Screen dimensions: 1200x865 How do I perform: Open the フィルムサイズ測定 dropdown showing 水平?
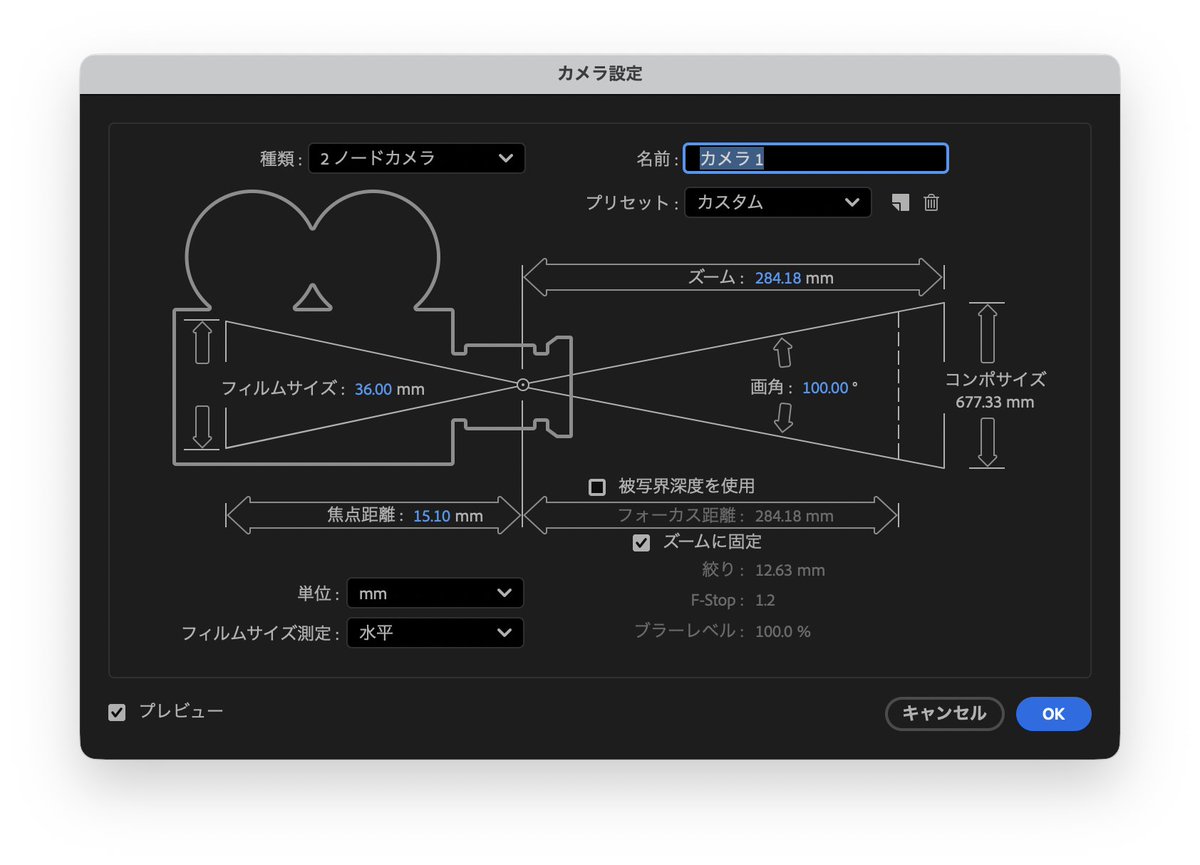coord(434,632)
